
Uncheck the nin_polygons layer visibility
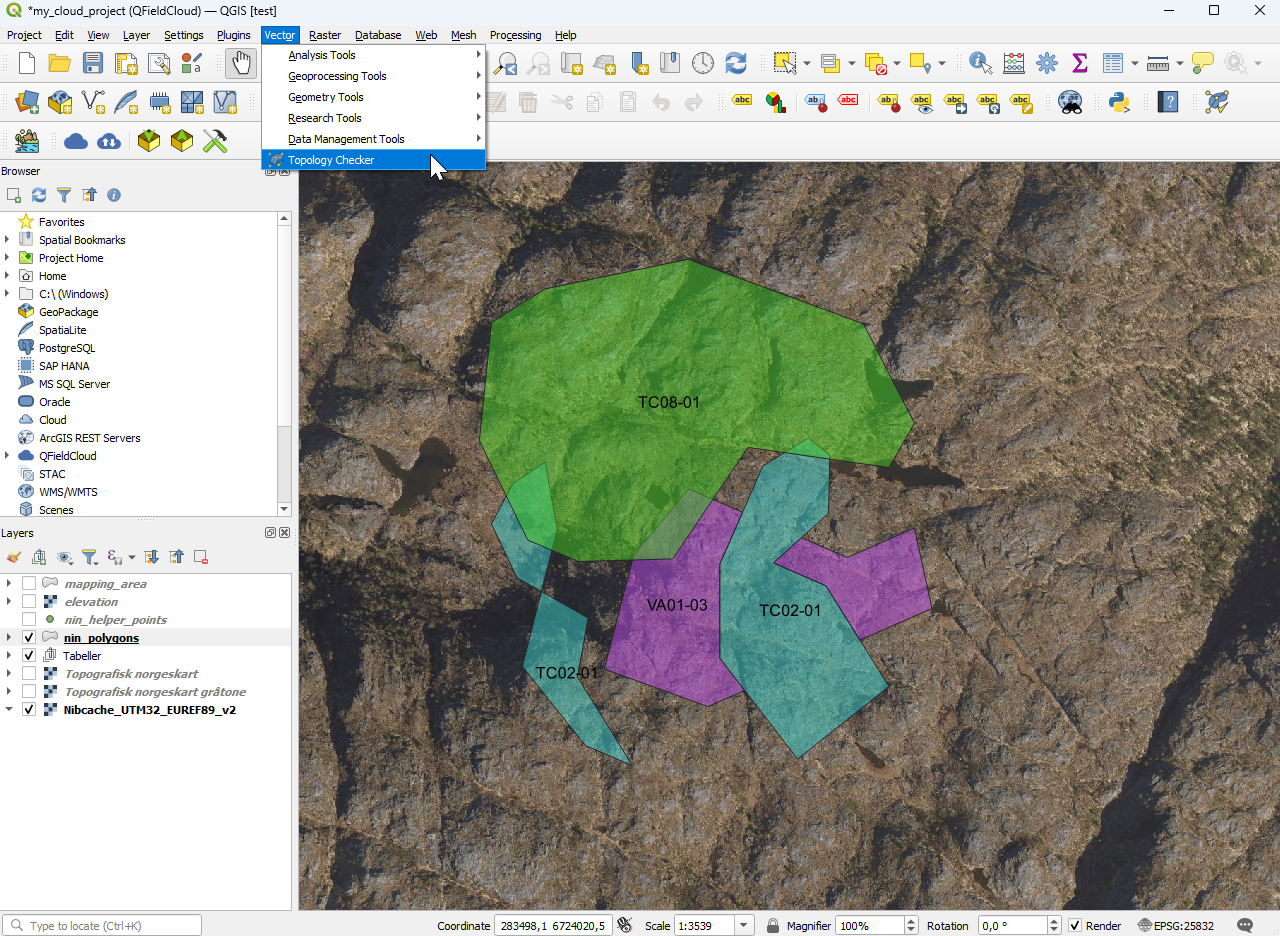point(29,638)
